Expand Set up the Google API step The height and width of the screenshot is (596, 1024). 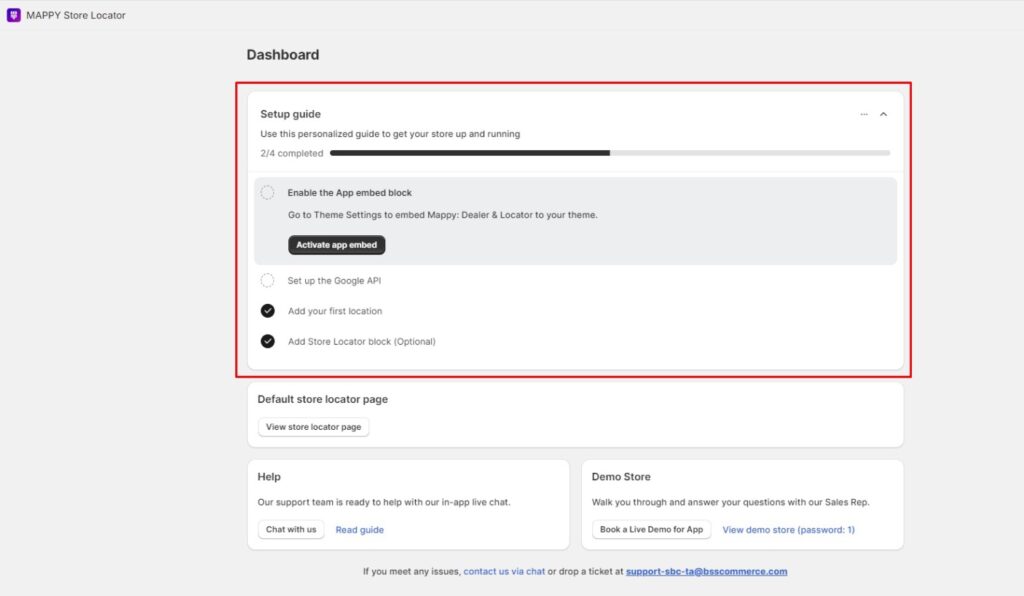[x=334, y=281]
